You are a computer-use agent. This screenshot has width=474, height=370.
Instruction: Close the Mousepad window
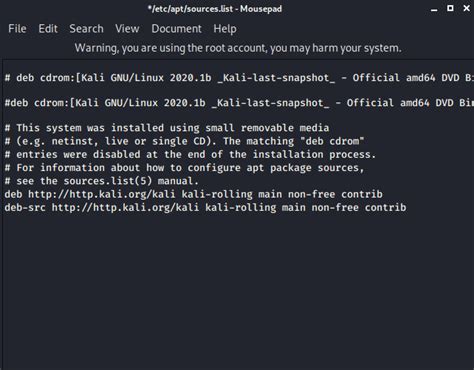(x=467, y=8)
